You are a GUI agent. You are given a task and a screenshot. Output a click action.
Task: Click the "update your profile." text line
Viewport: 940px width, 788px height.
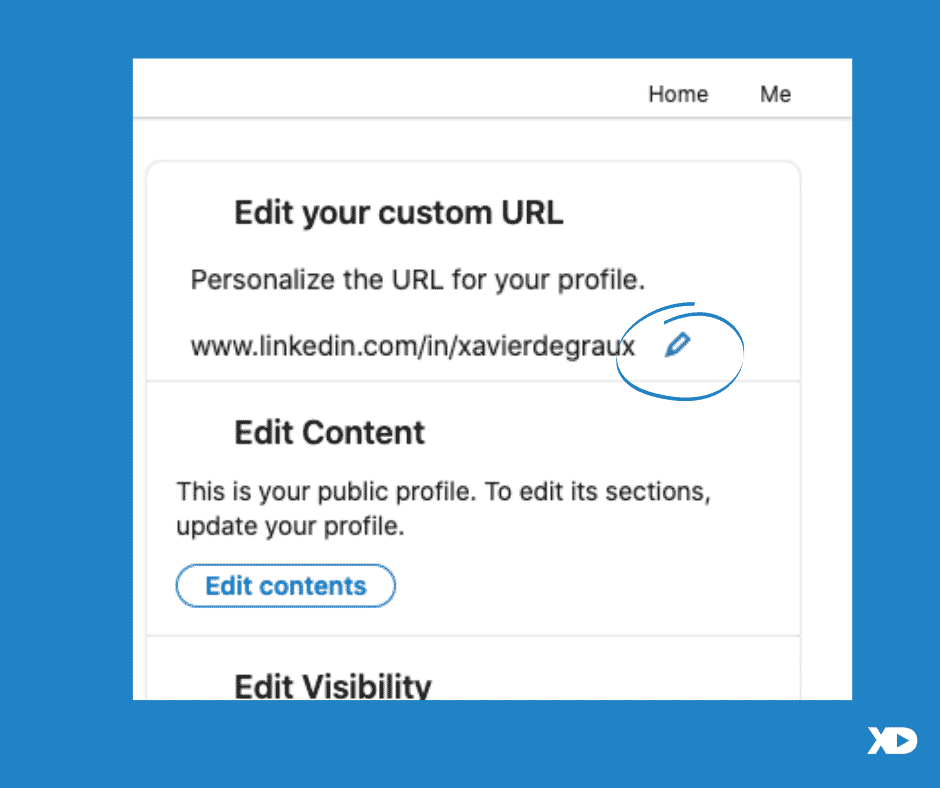tap(290, 527)
